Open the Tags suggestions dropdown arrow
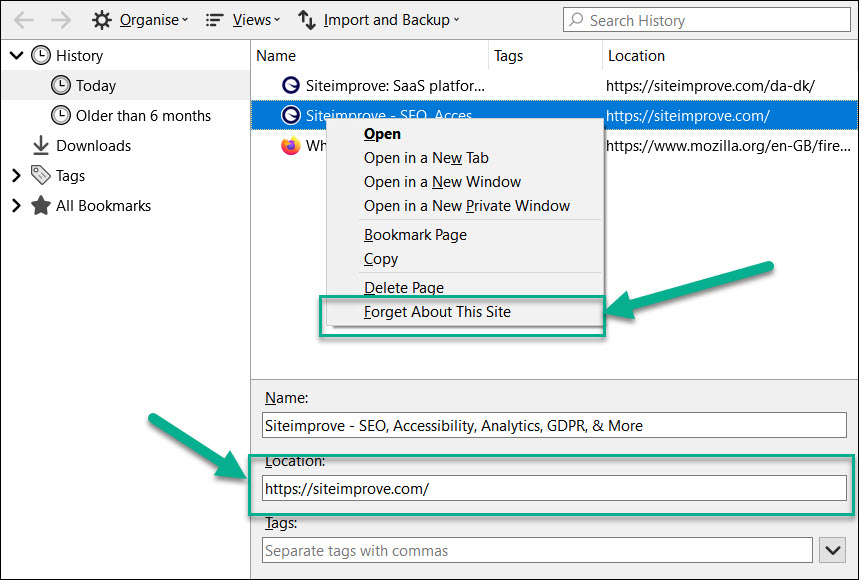Screen dimensions: 859x580 833,550
